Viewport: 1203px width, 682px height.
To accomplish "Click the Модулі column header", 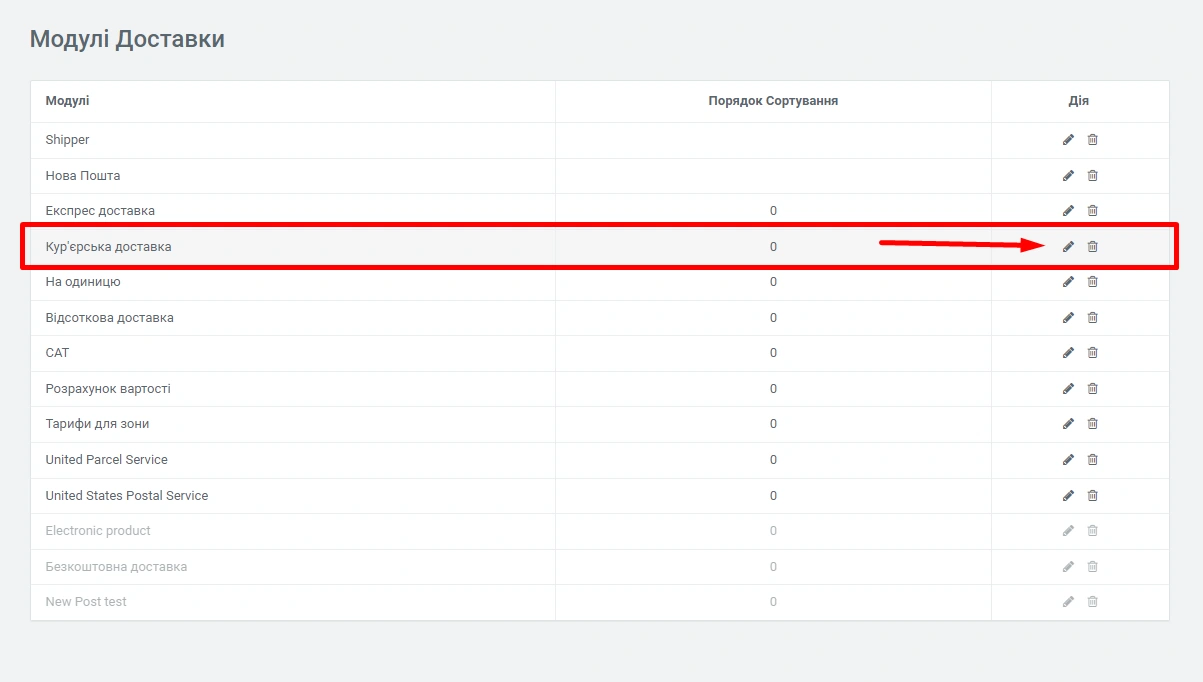I will click(x=67, y=101).
